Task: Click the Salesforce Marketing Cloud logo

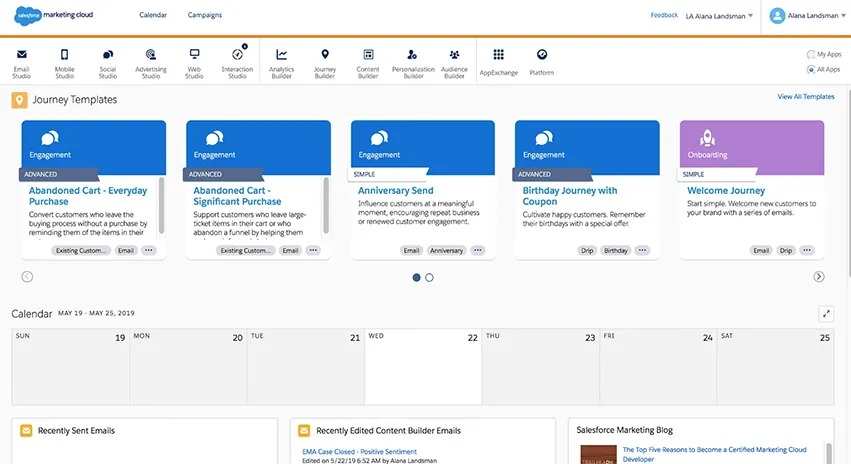Action: pos(53,15)
